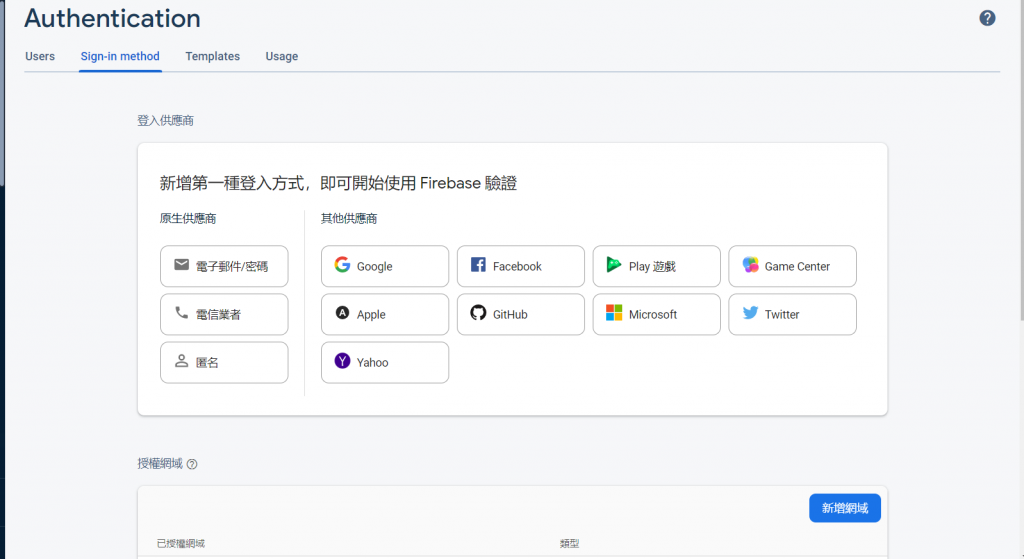Select Twitter provider label
This screenshot has width=1024, height=559.
782,315
